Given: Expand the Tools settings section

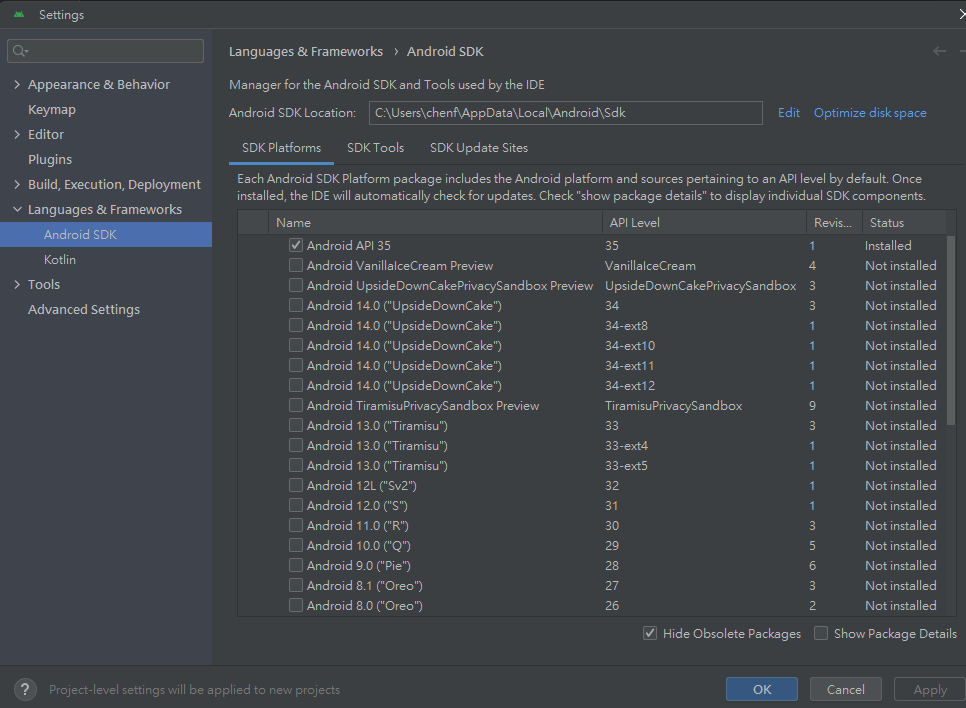Looking at the screenshot, I should (17, 285).
